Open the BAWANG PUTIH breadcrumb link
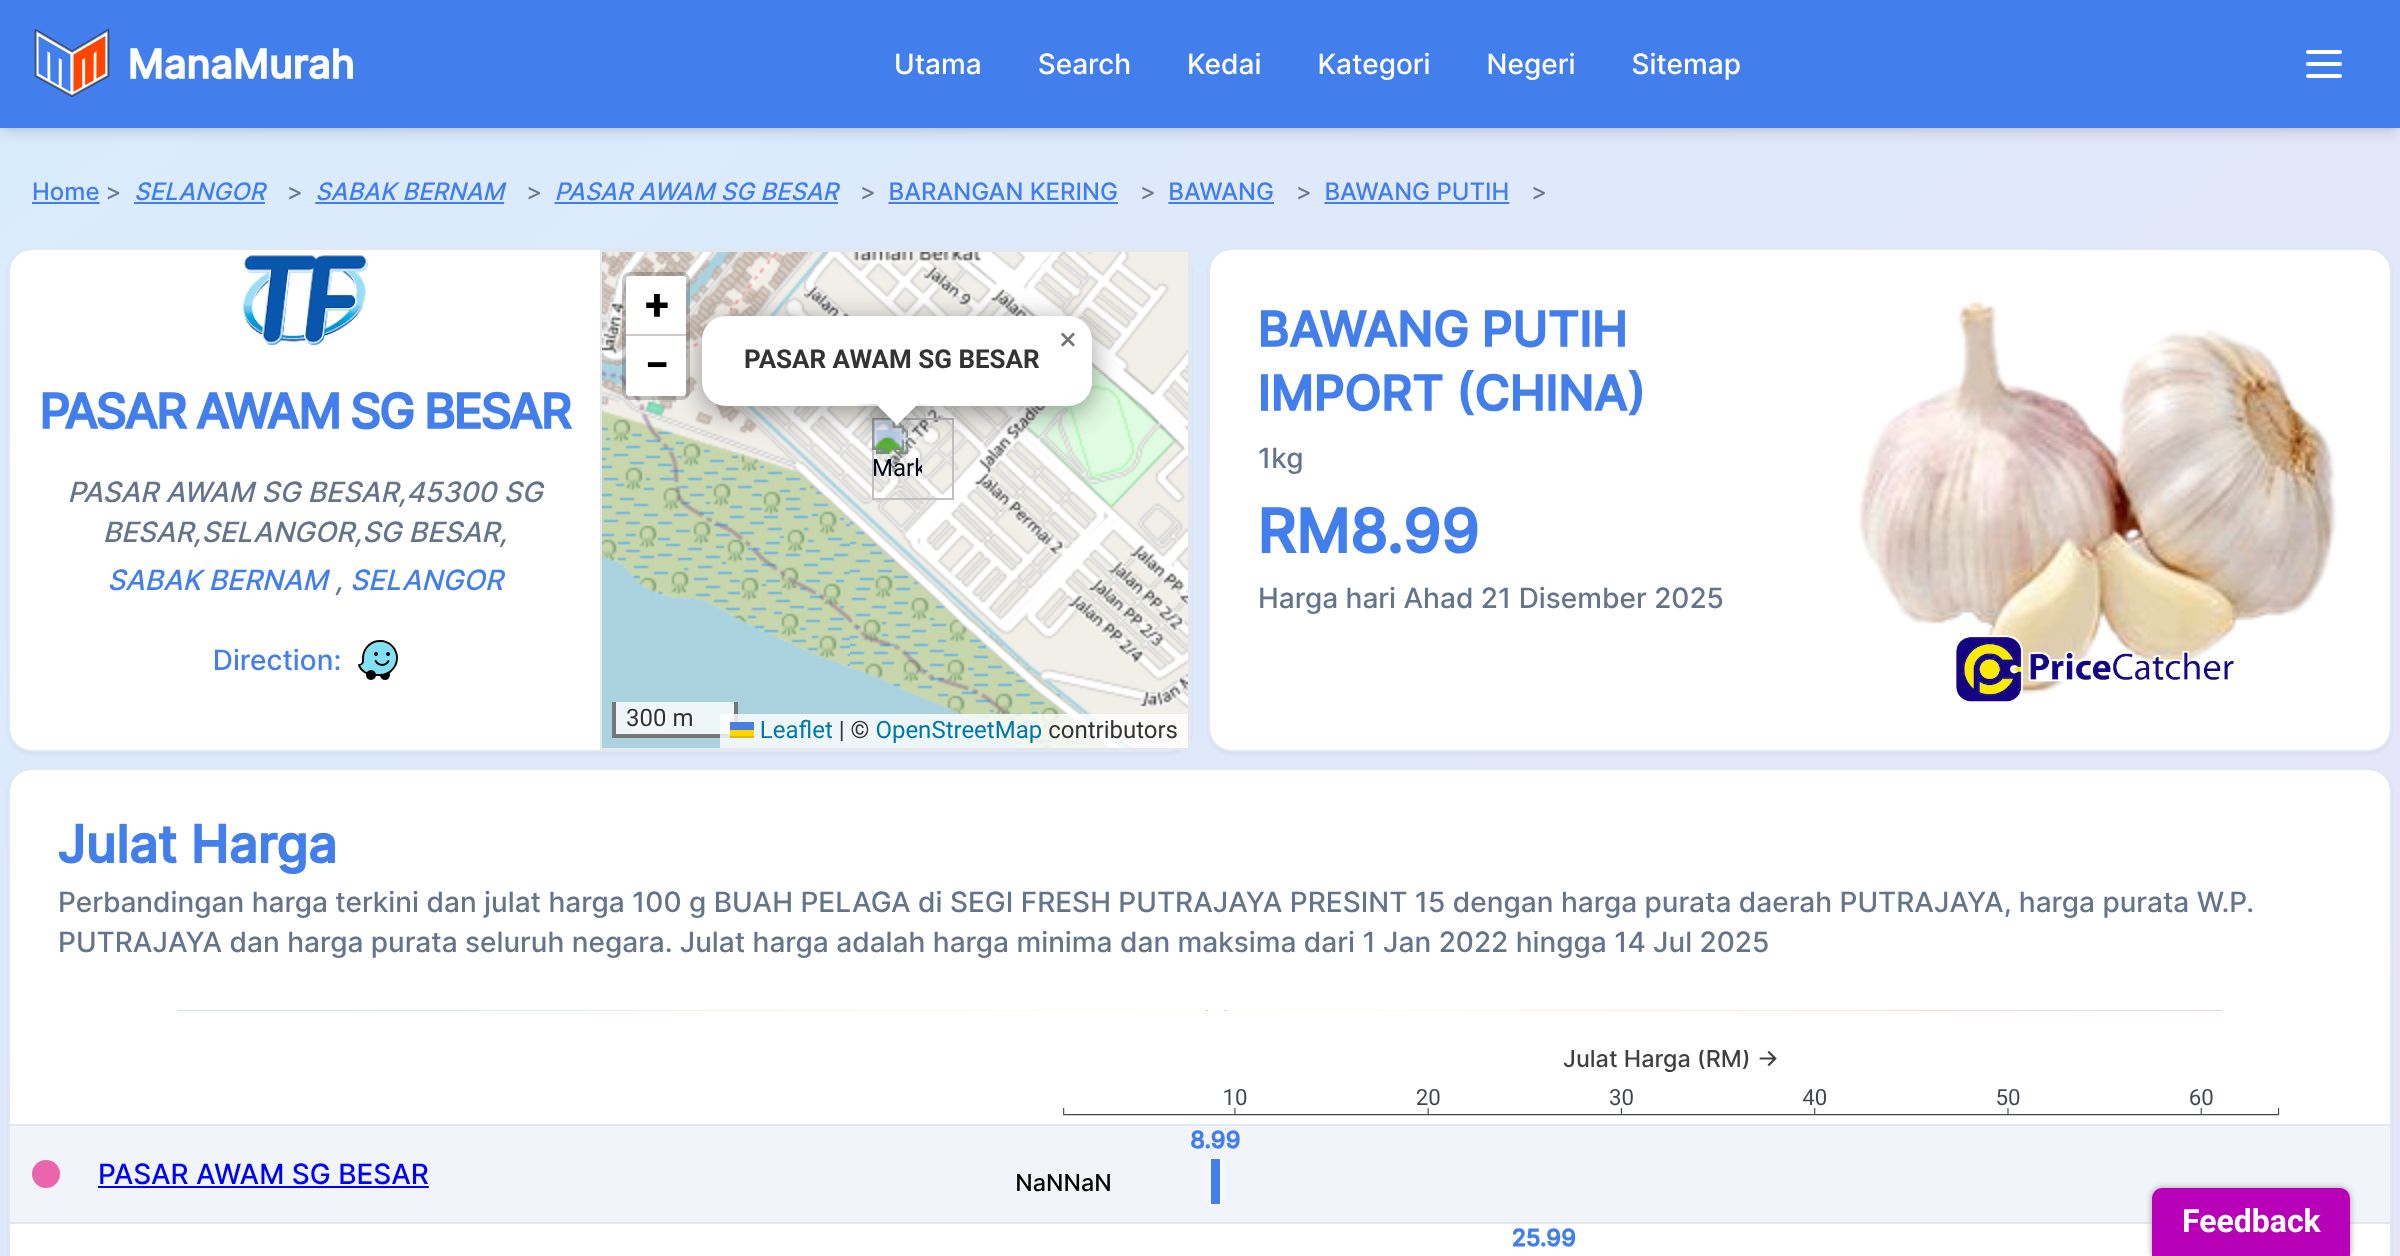This screenshot has height=1256, width=2400. point(1416,191)
